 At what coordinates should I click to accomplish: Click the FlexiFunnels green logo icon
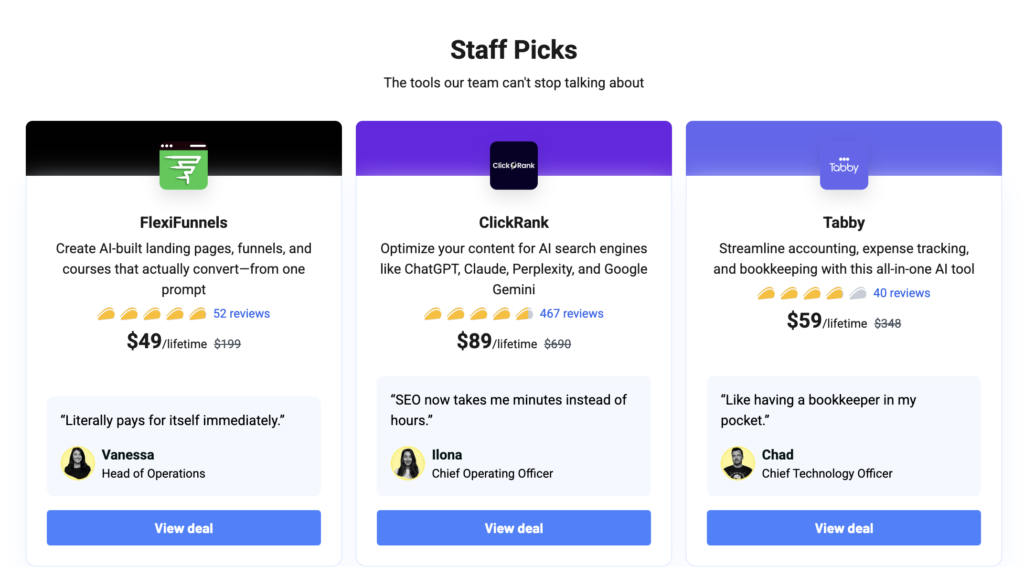pos(183,166)
